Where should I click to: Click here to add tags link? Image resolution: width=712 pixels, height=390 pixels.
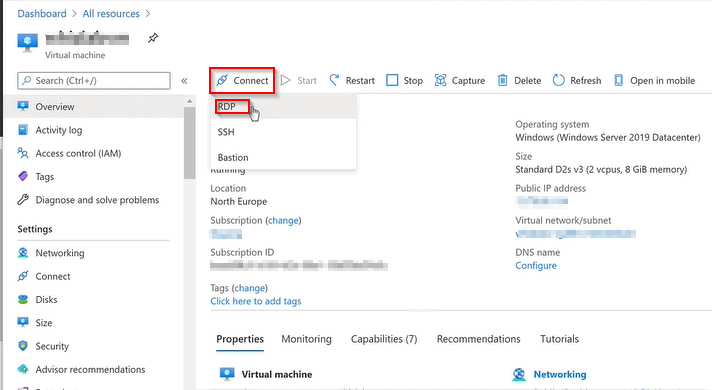point(256,301)
